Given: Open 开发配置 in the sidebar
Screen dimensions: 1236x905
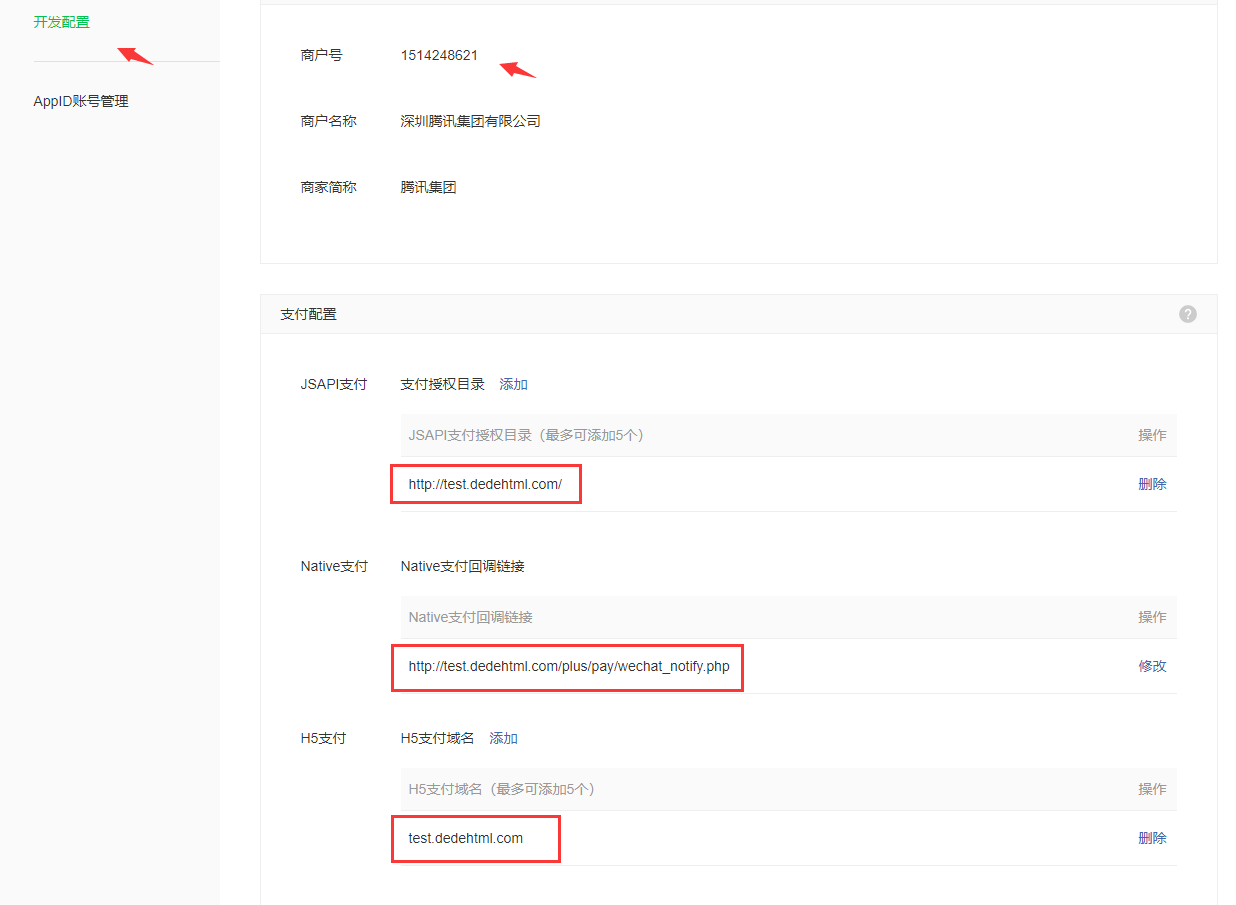Looking at the screenshot, I should (61, 22).
